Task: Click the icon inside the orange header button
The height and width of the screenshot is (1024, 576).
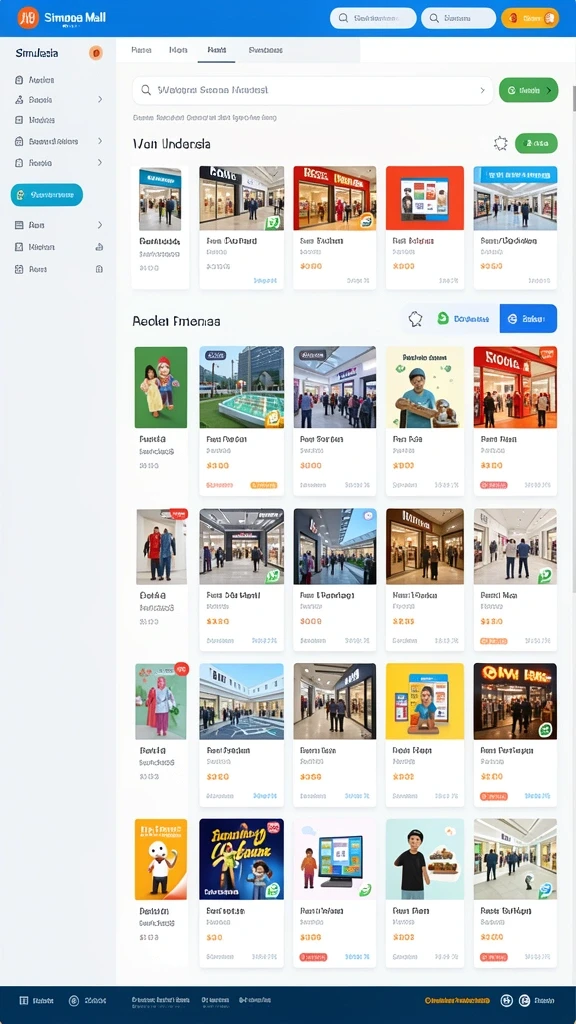Action: [513, 18]
